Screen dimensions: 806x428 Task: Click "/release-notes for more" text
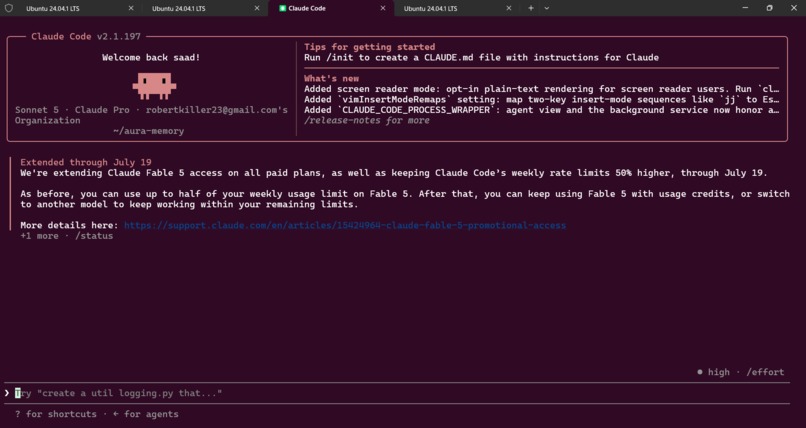point(367,120)
